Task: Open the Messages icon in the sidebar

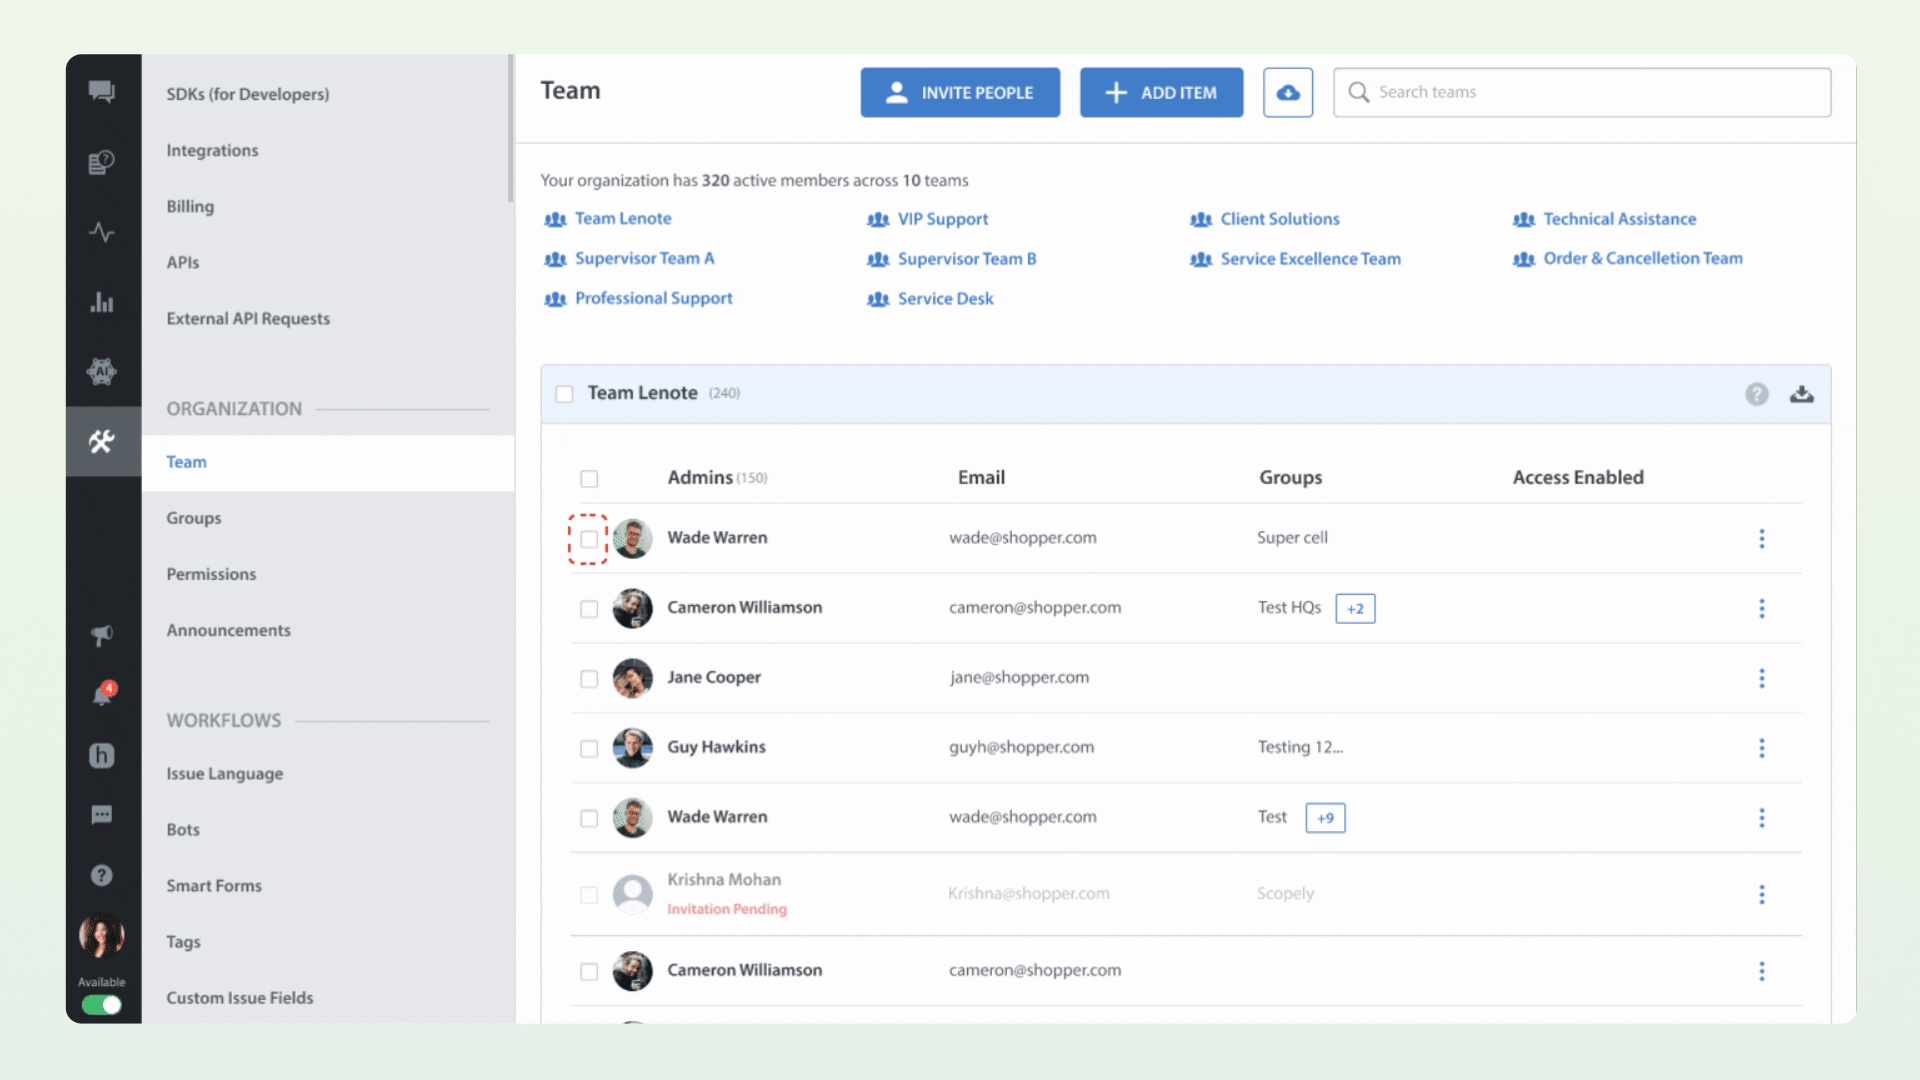Action: tap(103, 91)
